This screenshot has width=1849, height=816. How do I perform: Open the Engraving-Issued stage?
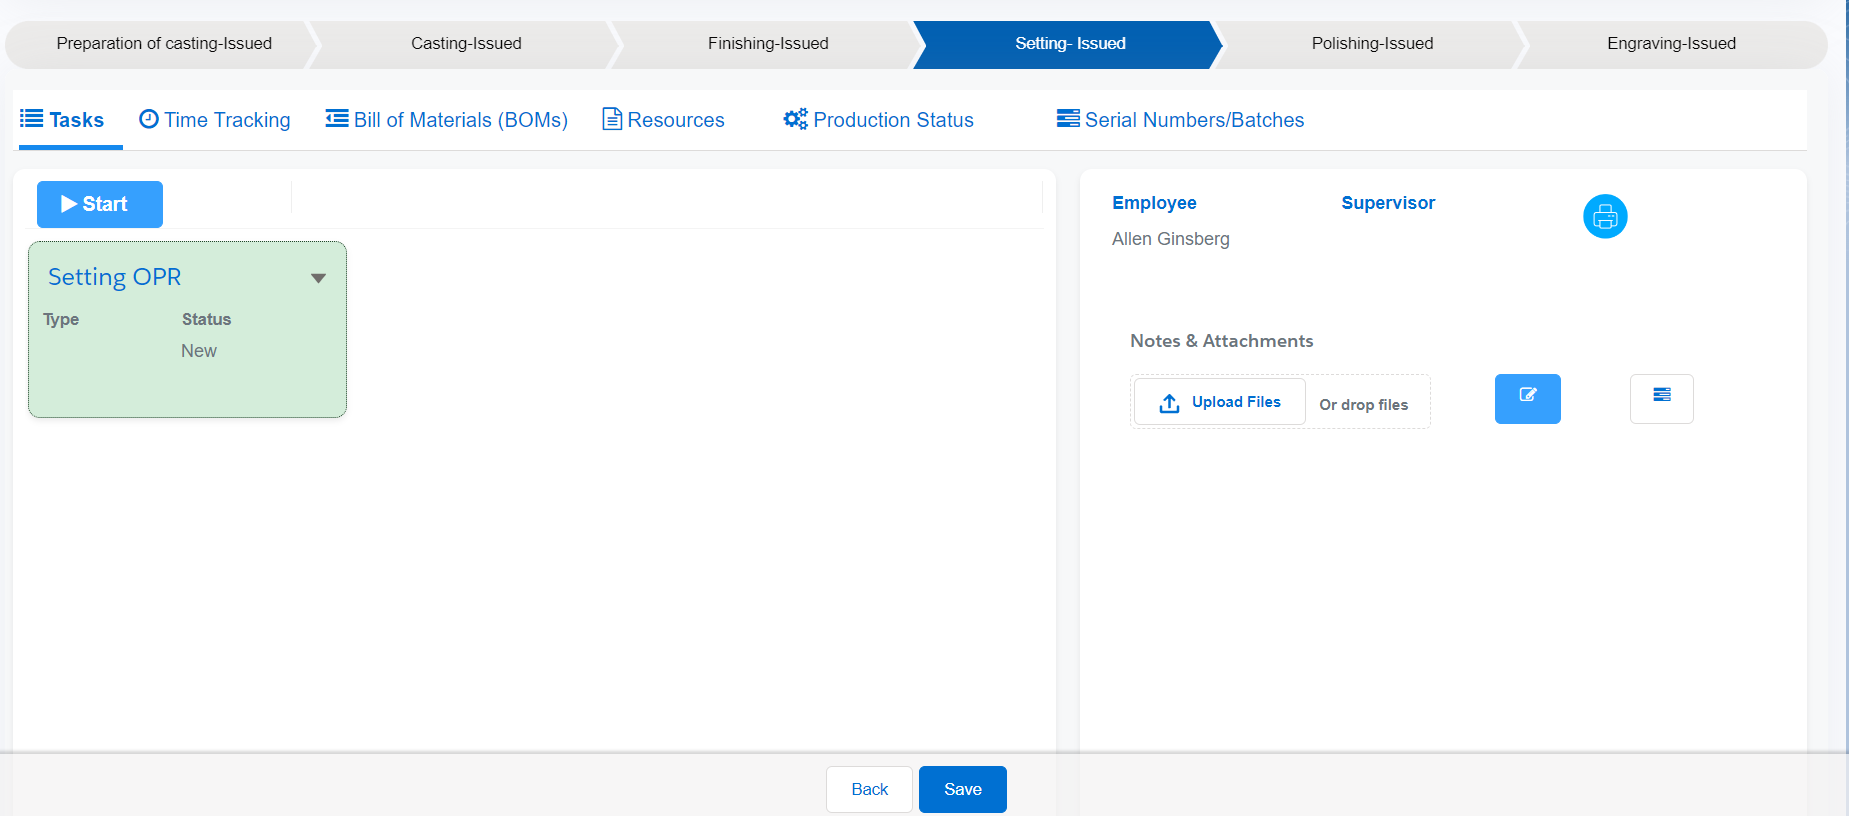coord(1671,44)
